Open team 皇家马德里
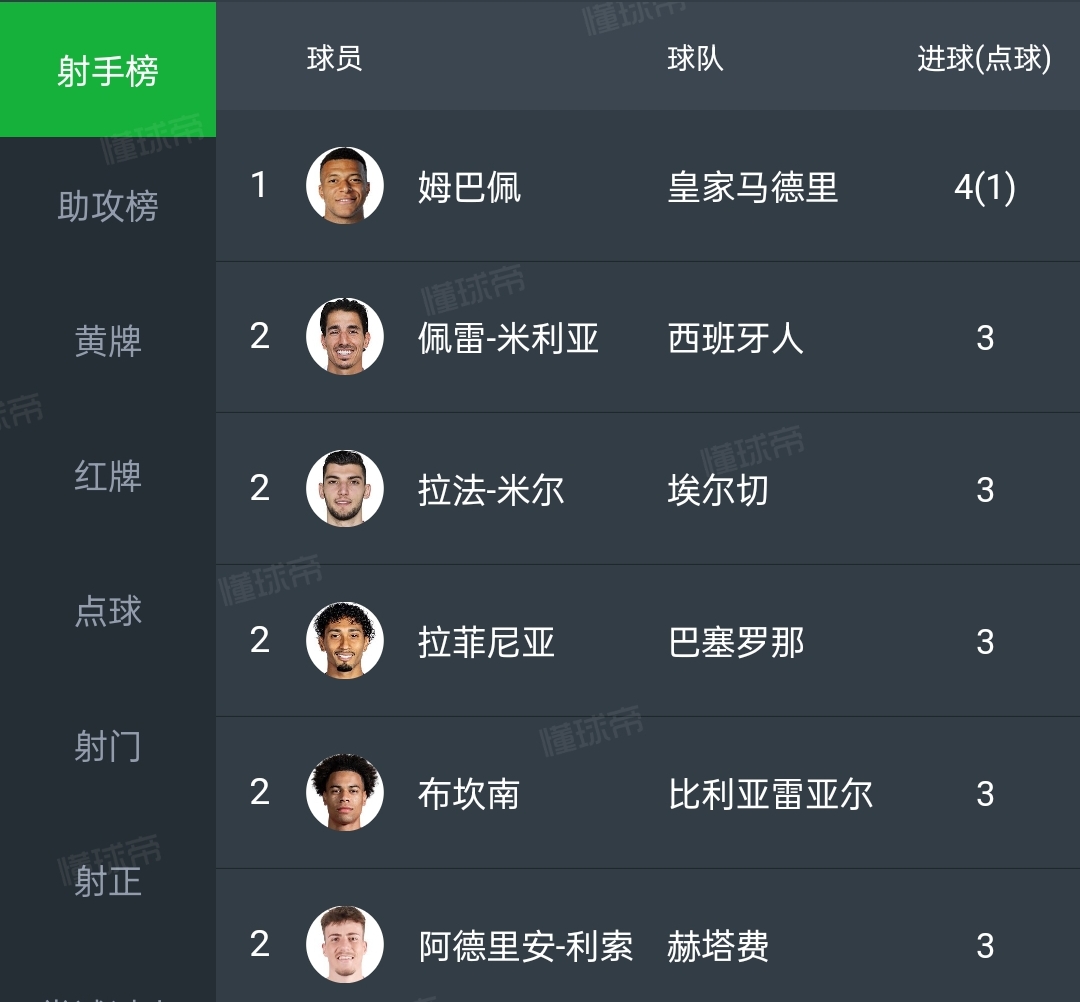The image size is (1080, 1002). [752, 187]
